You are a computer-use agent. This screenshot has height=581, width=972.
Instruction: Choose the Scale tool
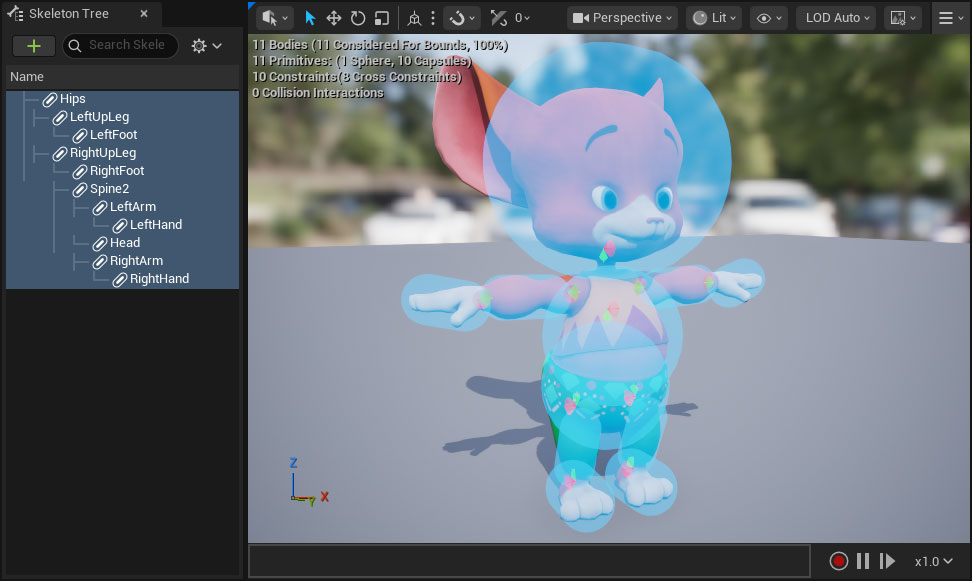(x=381, y=17)
